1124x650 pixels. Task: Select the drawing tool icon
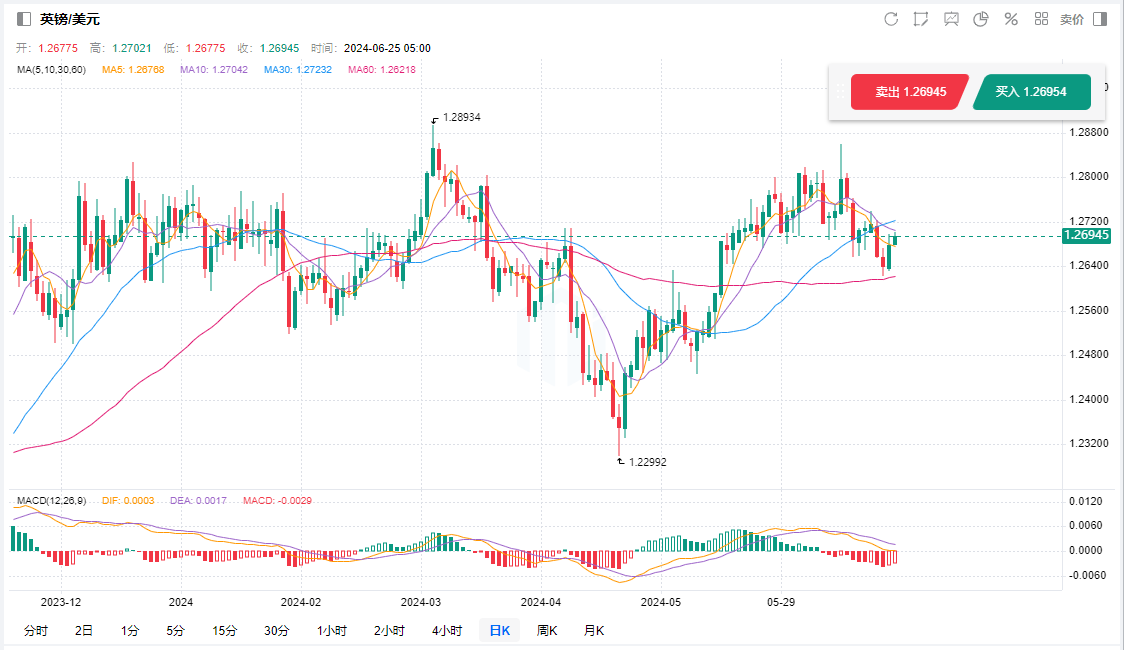[921, 19]
